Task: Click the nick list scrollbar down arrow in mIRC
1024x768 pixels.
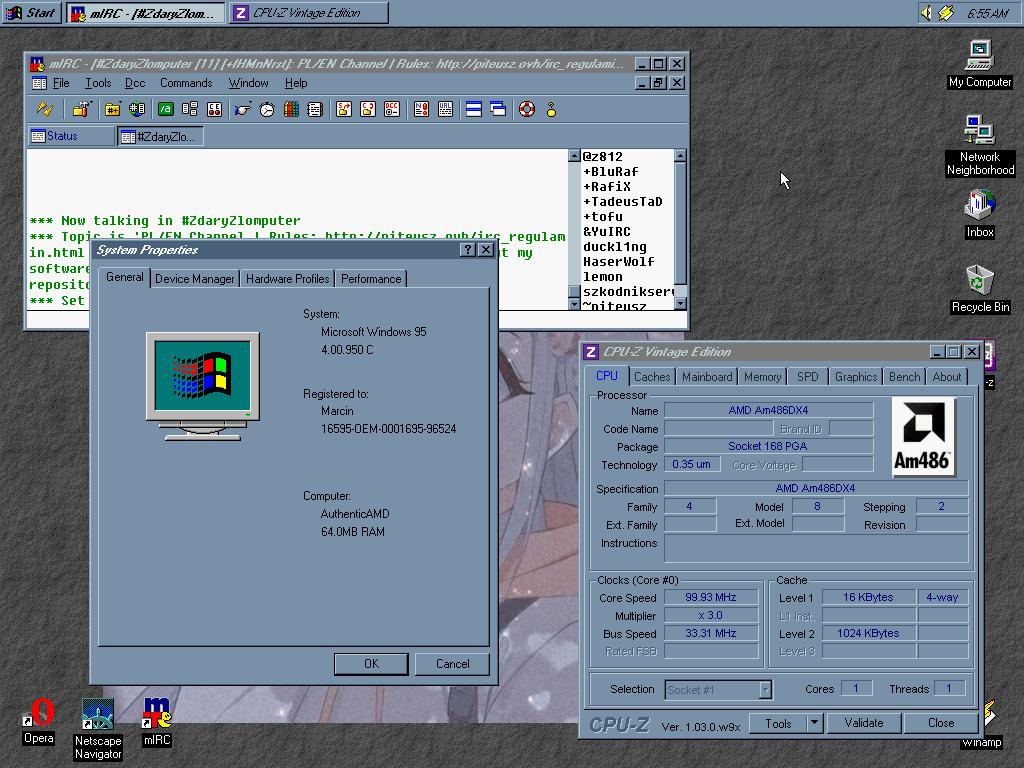Action: (x=680, y=304)
